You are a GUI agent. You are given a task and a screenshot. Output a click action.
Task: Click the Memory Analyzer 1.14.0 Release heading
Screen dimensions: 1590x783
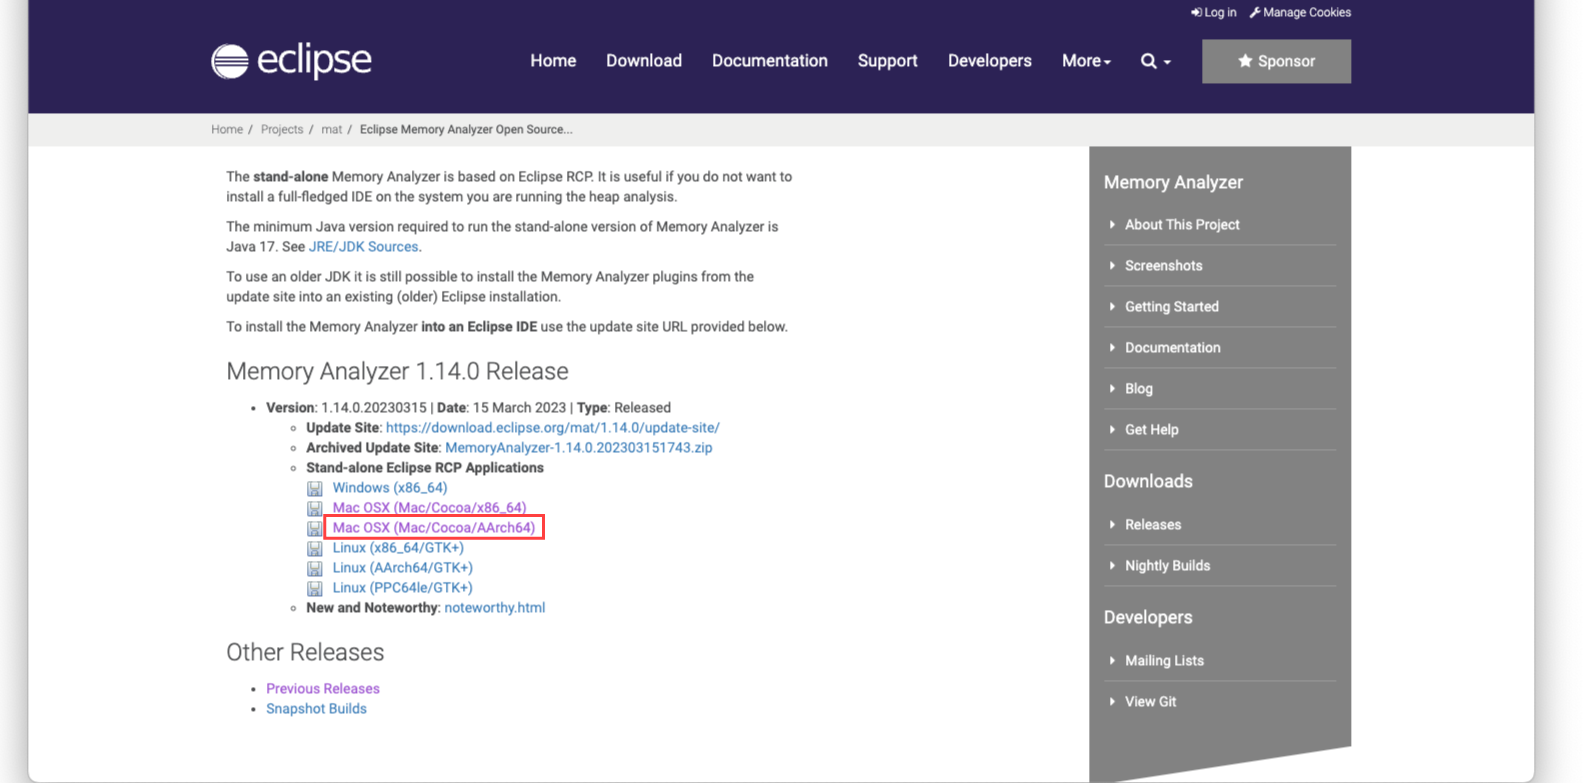(x=397, y=371)
